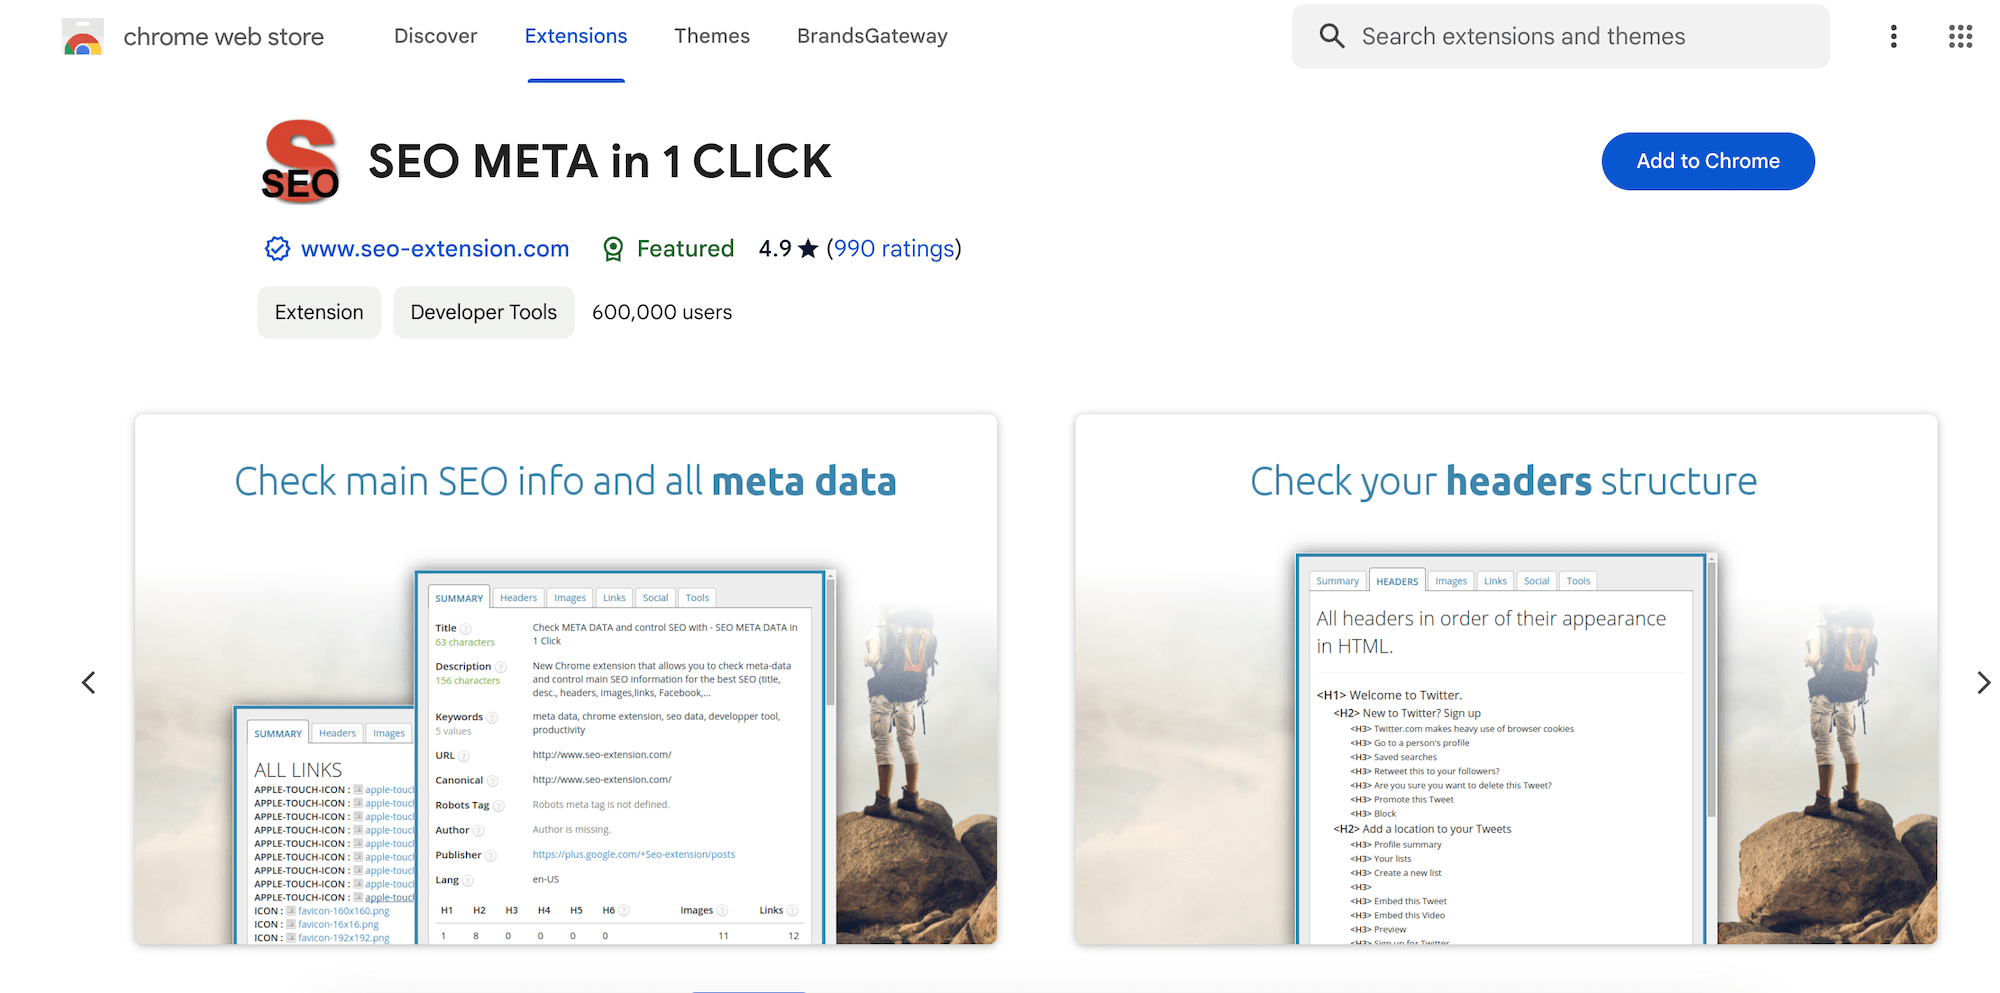Viewport: 2000px width, 993px height.
Task: Click the Chrome Web Store logo icon
Action: [83, 37]
